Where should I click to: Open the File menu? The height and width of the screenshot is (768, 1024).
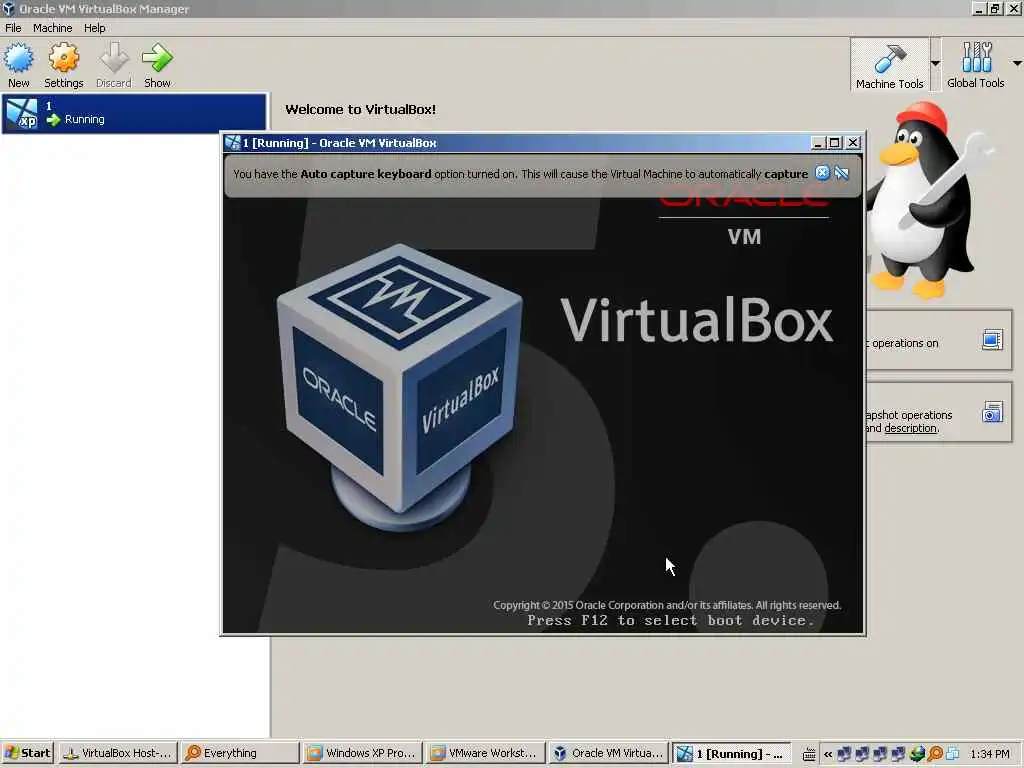(x=13, y=28)
